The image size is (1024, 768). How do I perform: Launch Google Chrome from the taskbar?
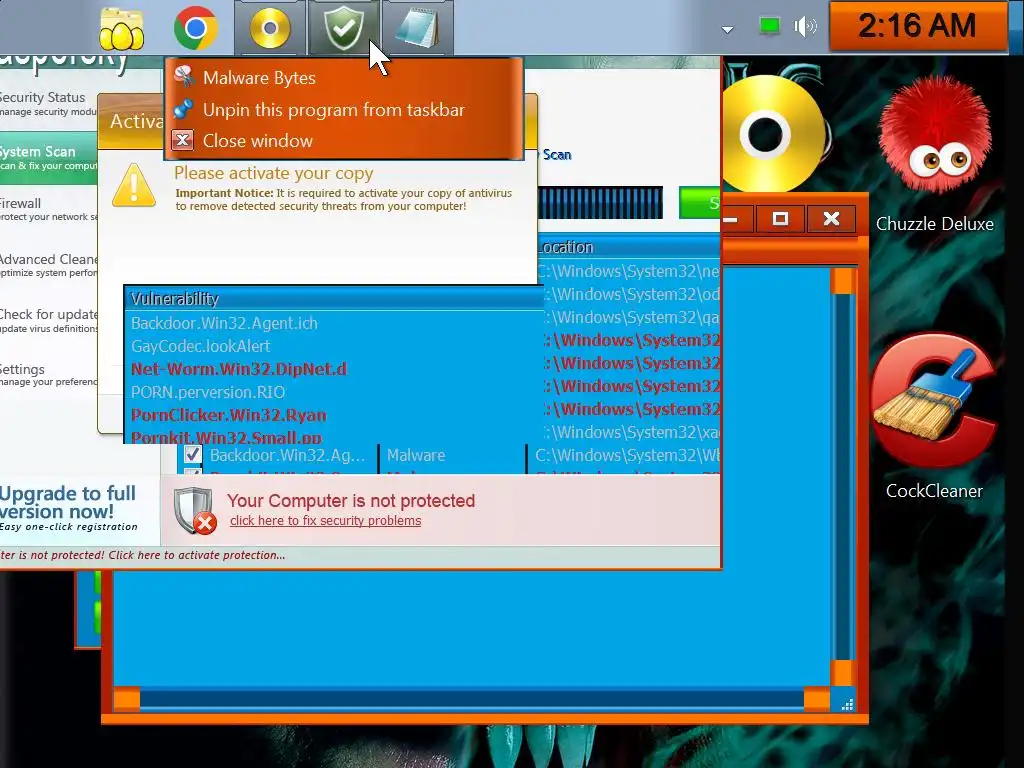pyautogui.click(x=195, y=28)
